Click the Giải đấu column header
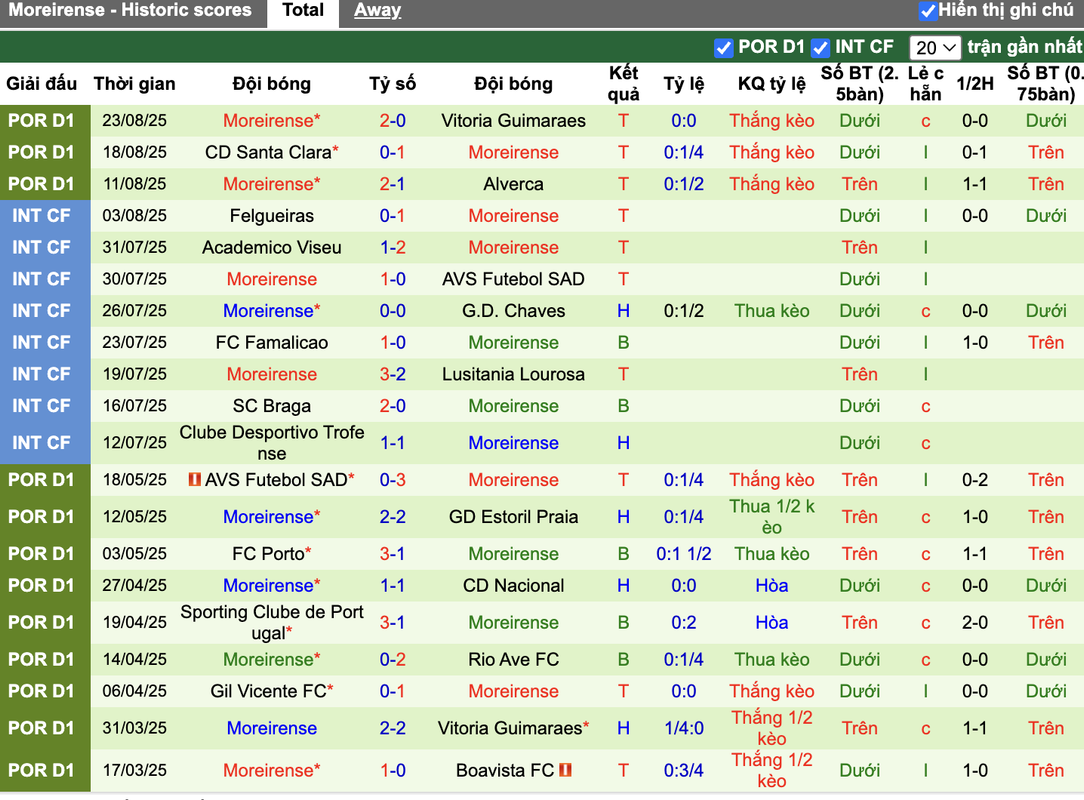This screenshot has width=1084, height=800. click(x=41, y=84)
